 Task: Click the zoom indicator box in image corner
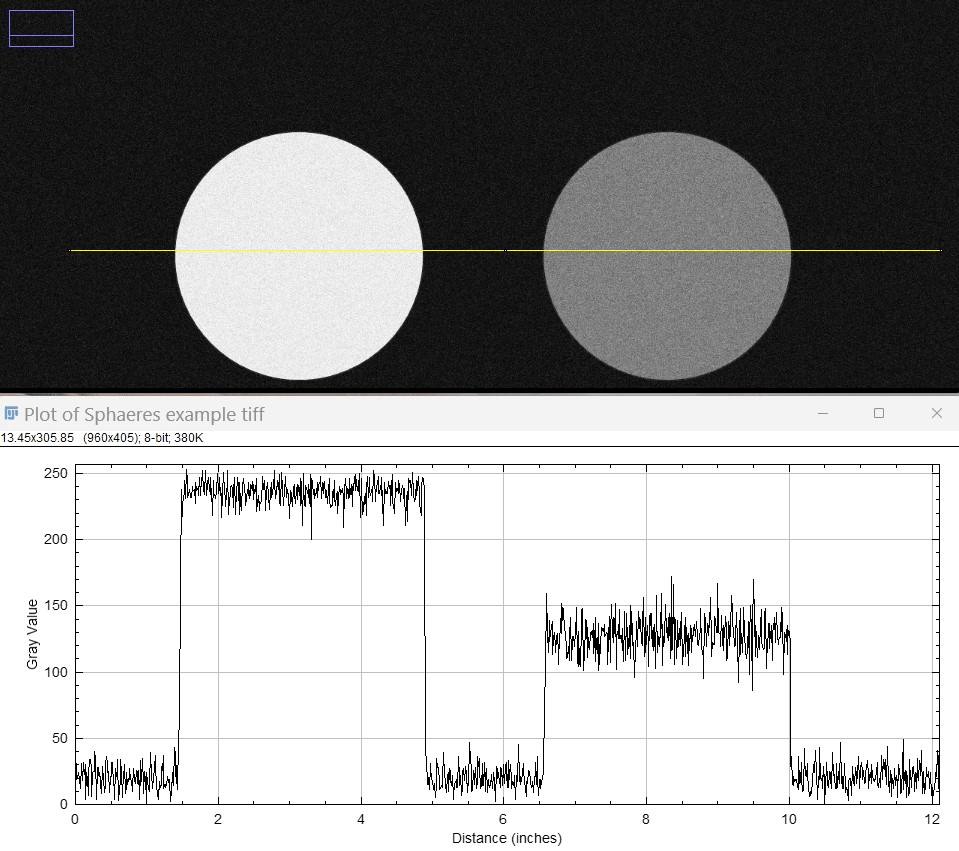[42, 28]
